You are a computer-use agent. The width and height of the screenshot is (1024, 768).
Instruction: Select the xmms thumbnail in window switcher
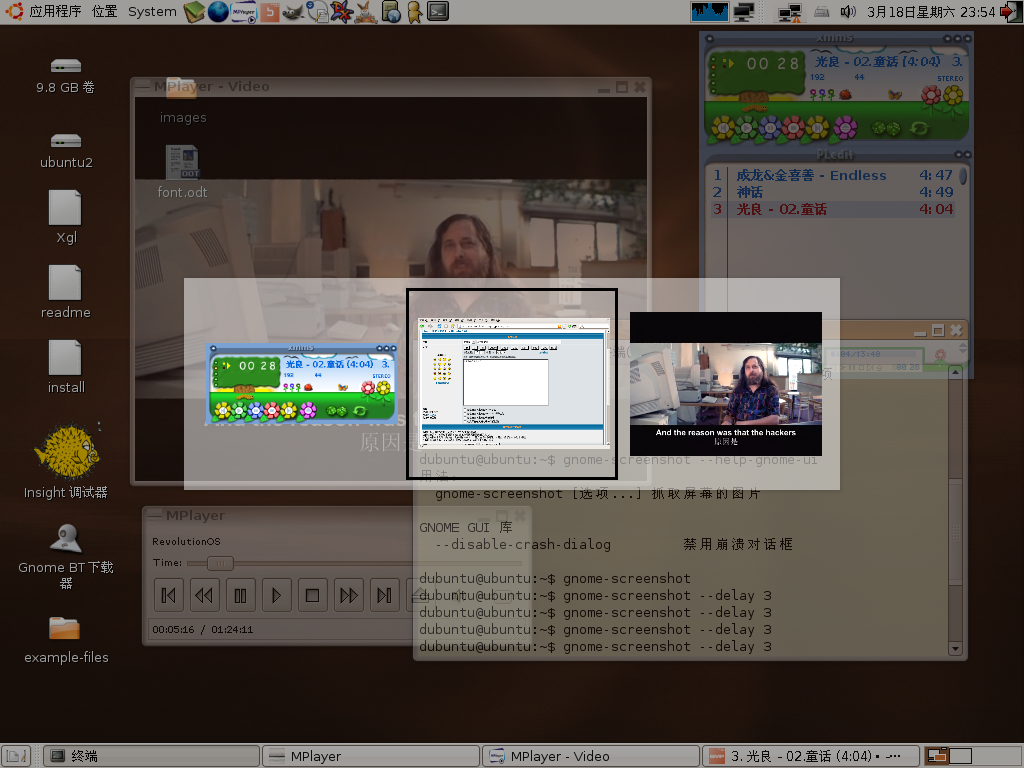[301, 383]
